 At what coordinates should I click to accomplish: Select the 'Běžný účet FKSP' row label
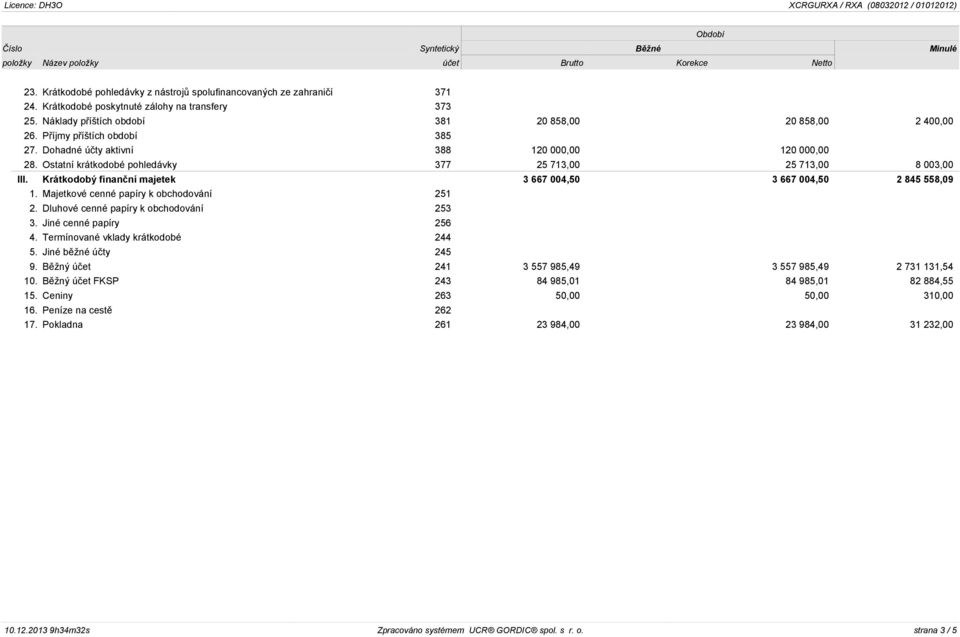80,281
